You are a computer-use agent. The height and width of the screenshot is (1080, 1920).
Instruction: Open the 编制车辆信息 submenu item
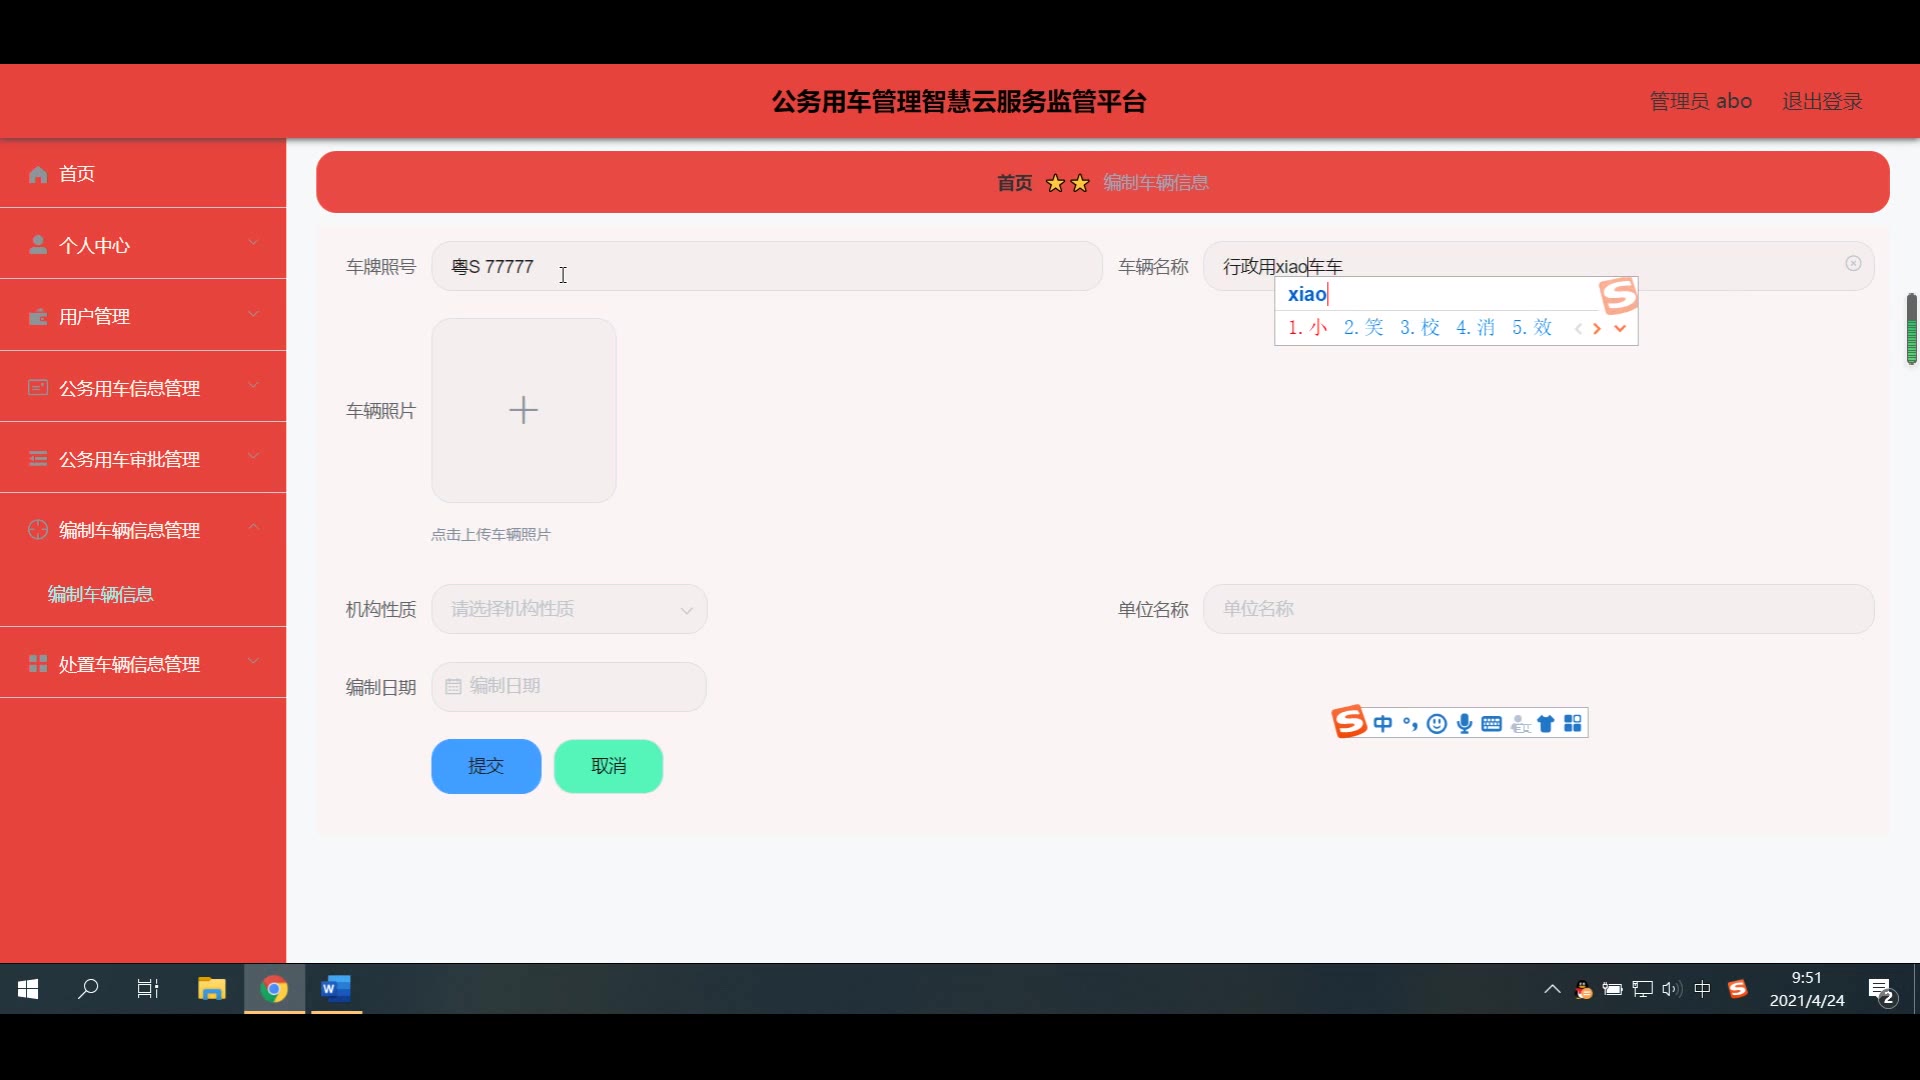101,594
